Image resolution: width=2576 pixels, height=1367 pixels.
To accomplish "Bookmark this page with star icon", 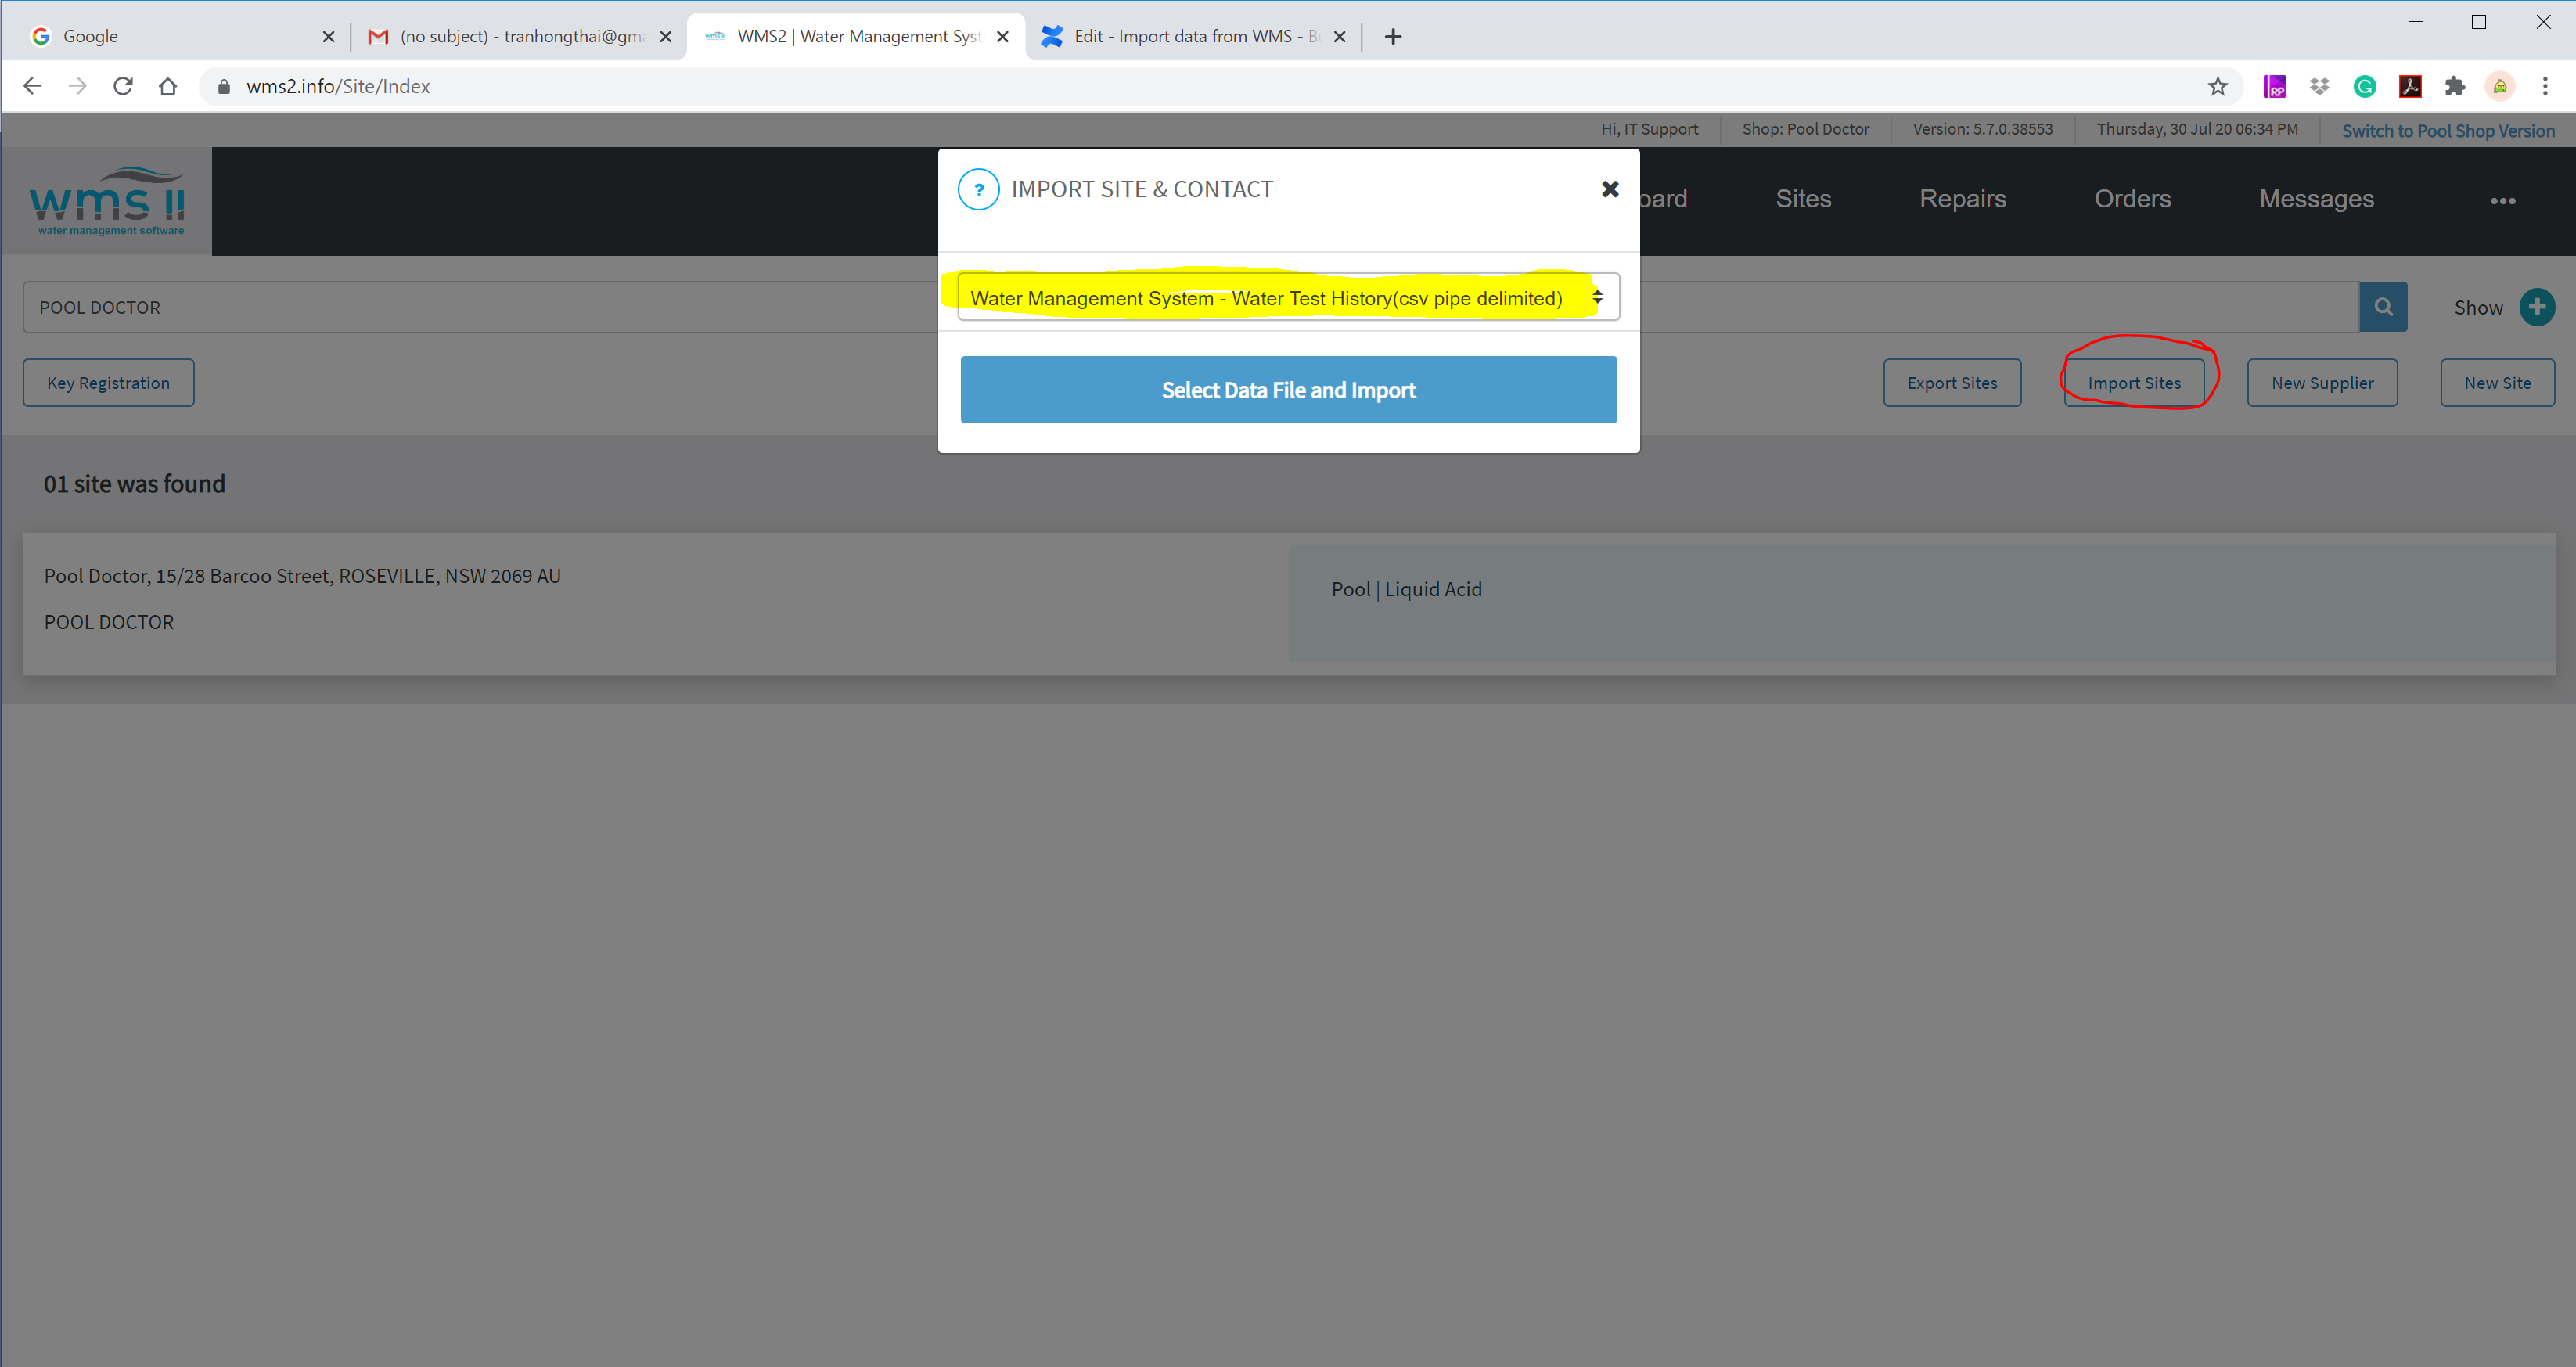I will 2217,86.
